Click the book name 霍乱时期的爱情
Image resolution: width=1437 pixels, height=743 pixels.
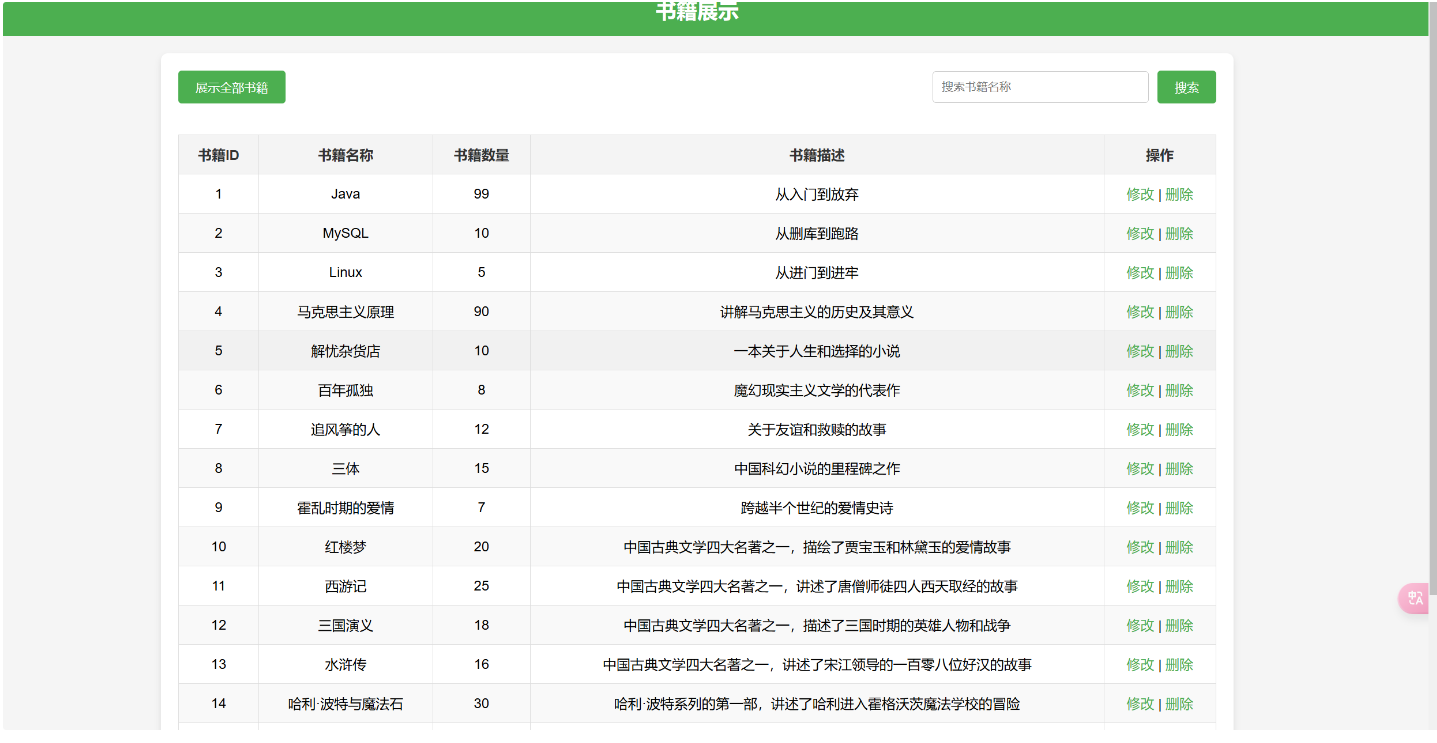pyautogui.click(x=346, y=508)
